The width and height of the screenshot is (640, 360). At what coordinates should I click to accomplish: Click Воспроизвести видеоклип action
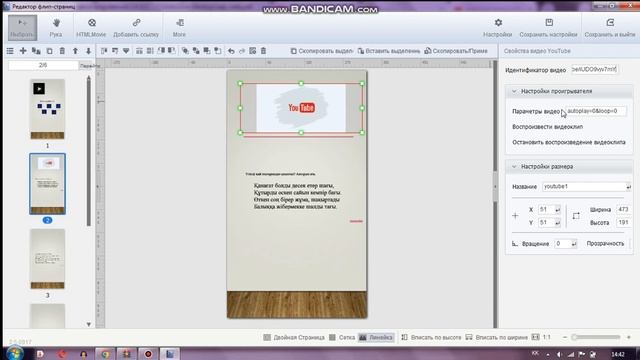click(547, 127)
